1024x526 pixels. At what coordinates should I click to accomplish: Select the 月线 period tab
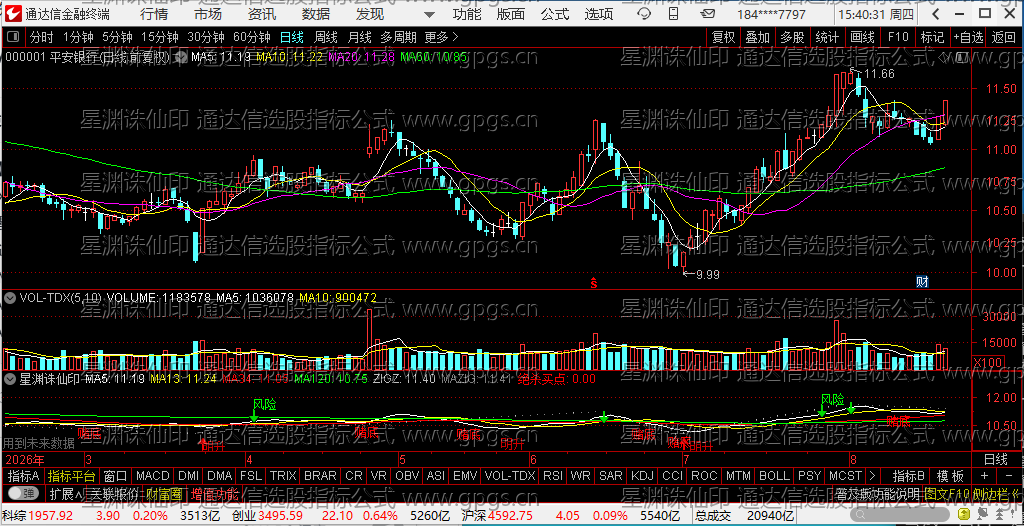359,38
